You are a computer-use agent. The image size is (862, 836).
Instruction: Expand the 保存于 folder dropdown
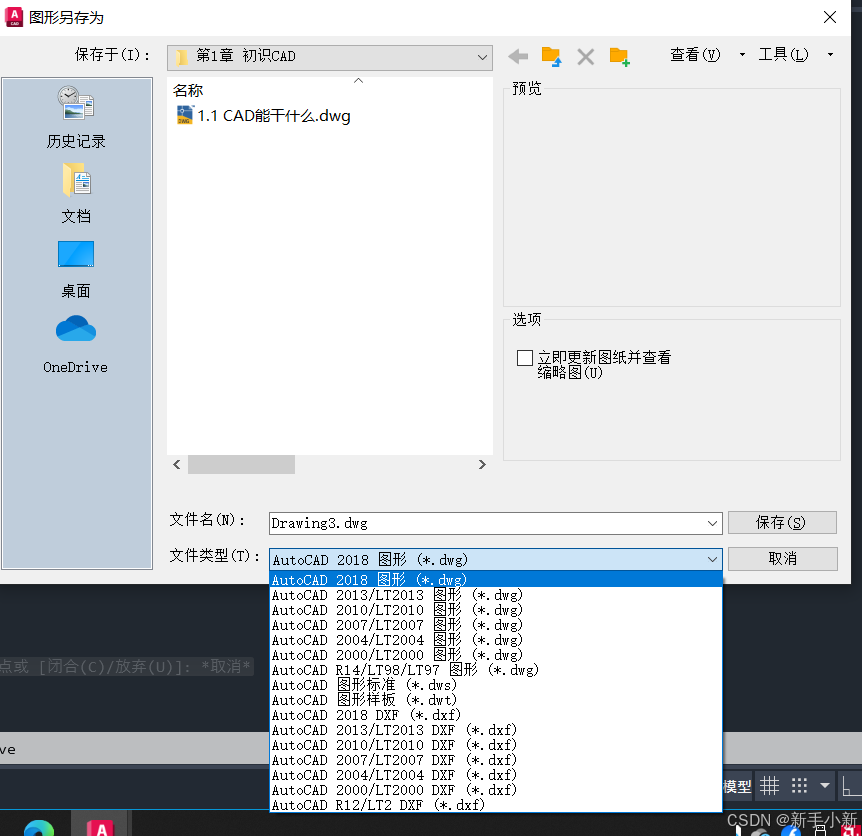[482, 57]
